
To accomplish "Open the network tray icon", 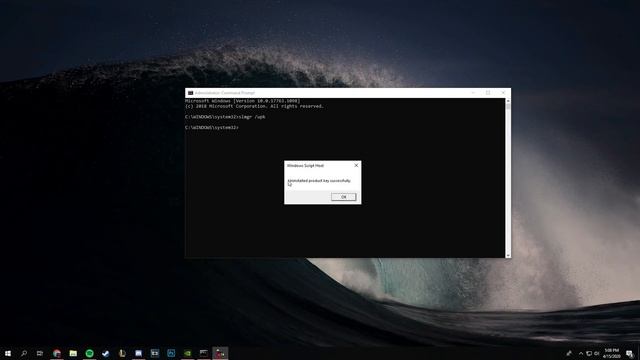I will (589, 353).
